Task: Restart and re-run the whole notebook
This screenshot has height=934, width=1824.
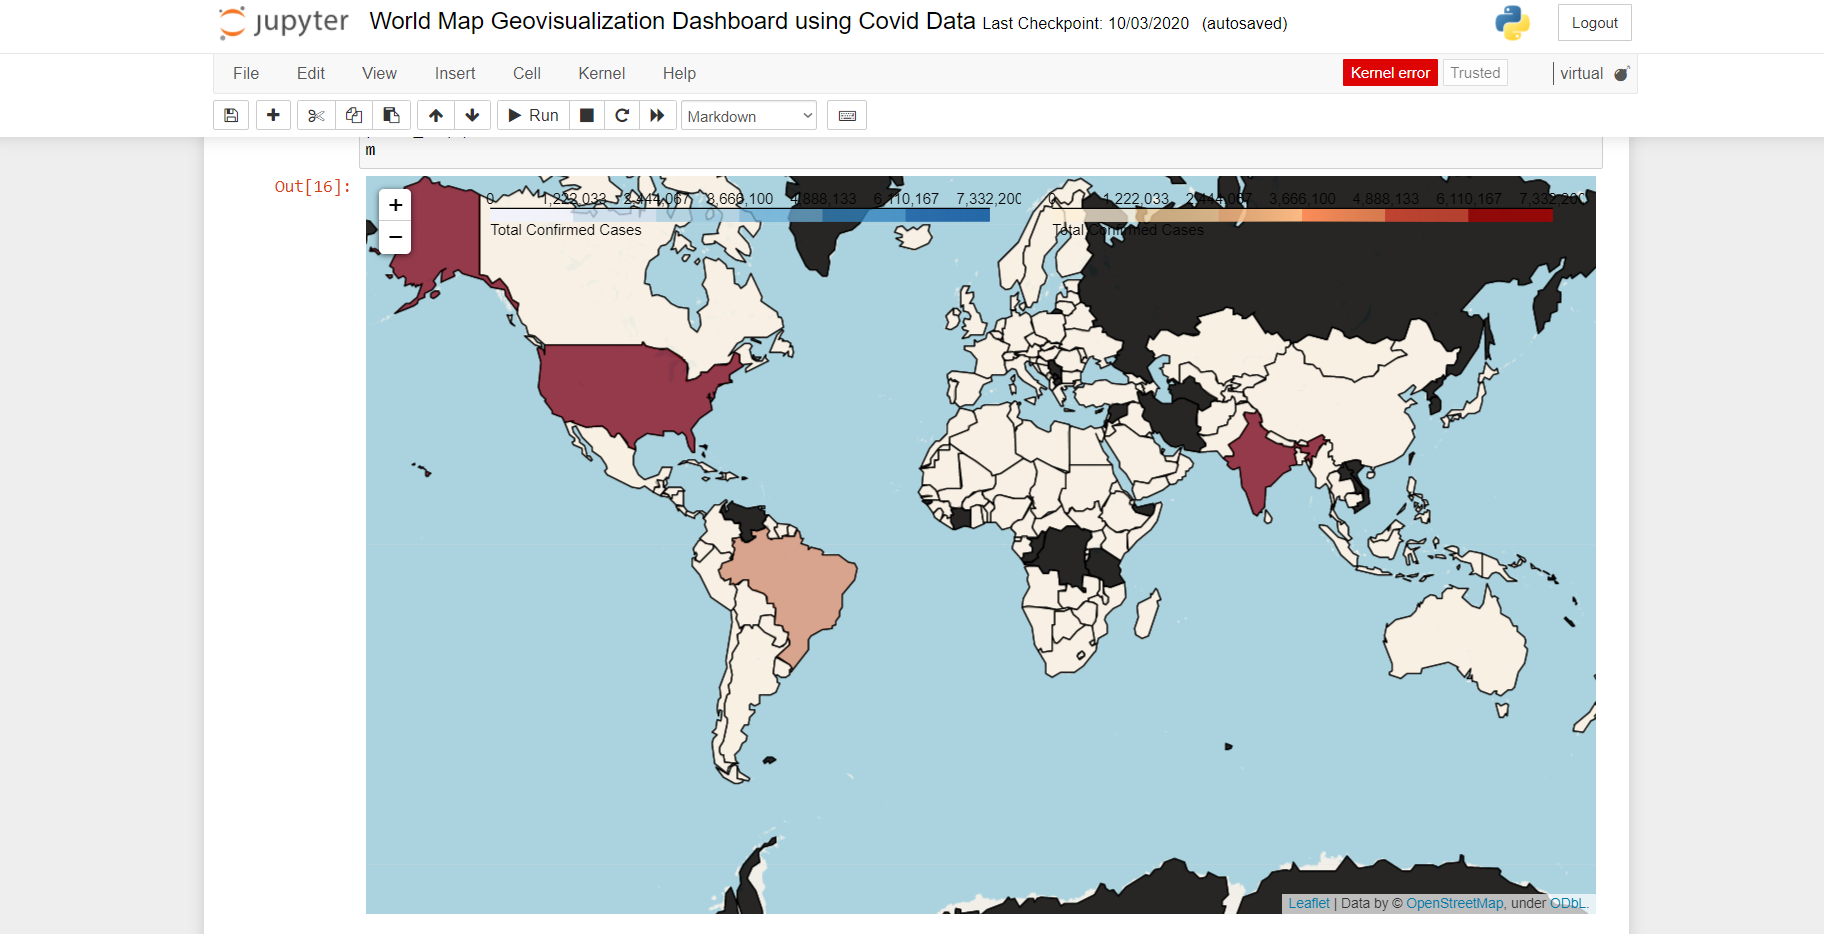Action: click(657, 116)
